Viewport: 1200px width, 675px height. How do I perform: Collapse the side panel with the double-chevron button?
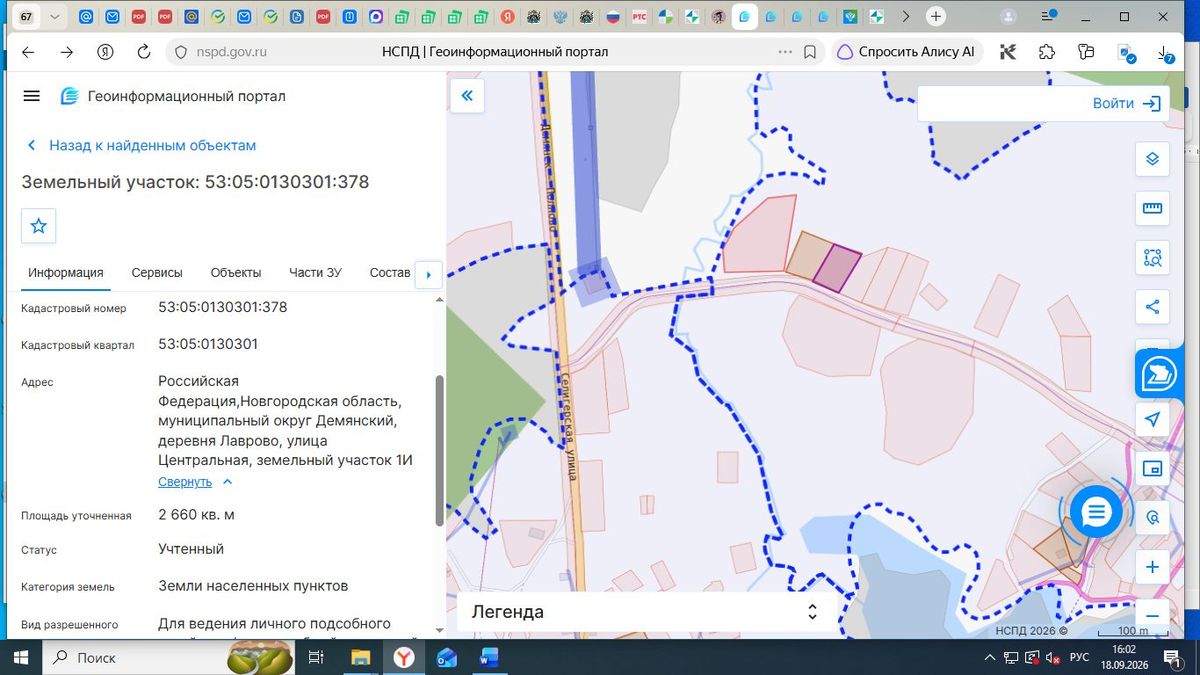point(466,96)
